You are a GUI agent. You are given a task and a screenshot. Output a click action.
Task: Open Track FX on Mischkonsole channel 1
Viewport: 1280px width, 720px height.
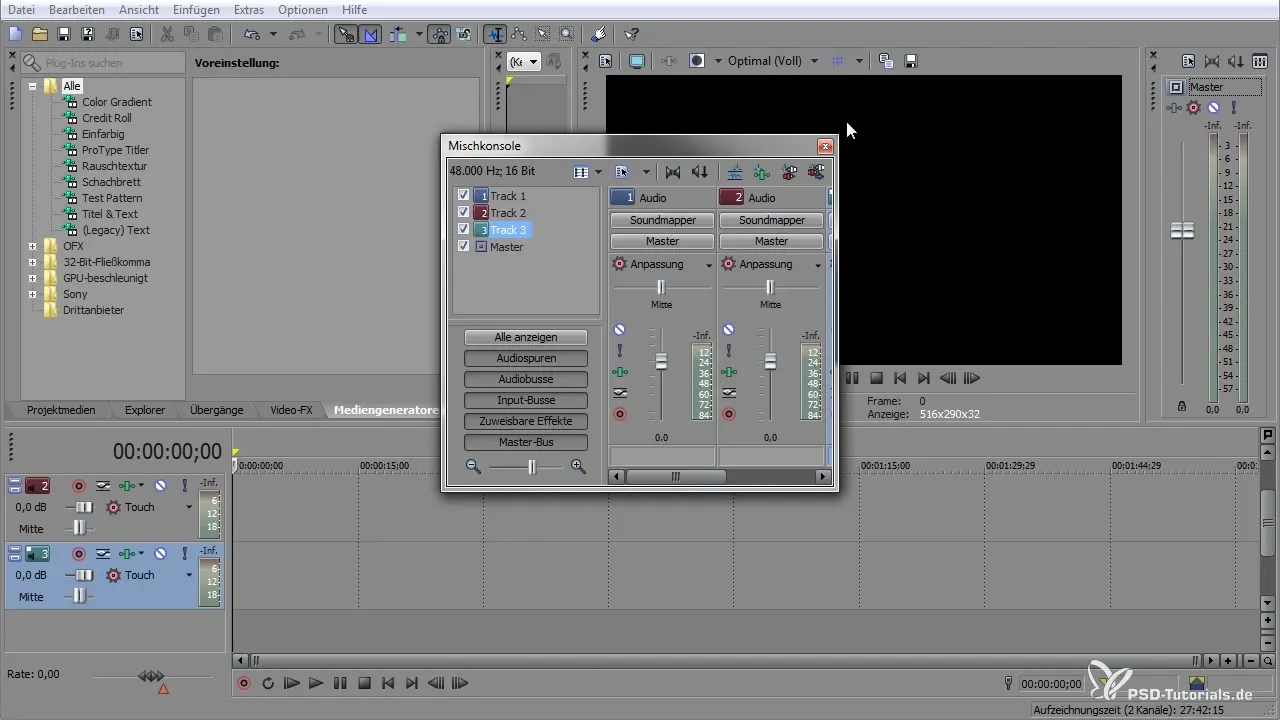[x=619, y=371]
